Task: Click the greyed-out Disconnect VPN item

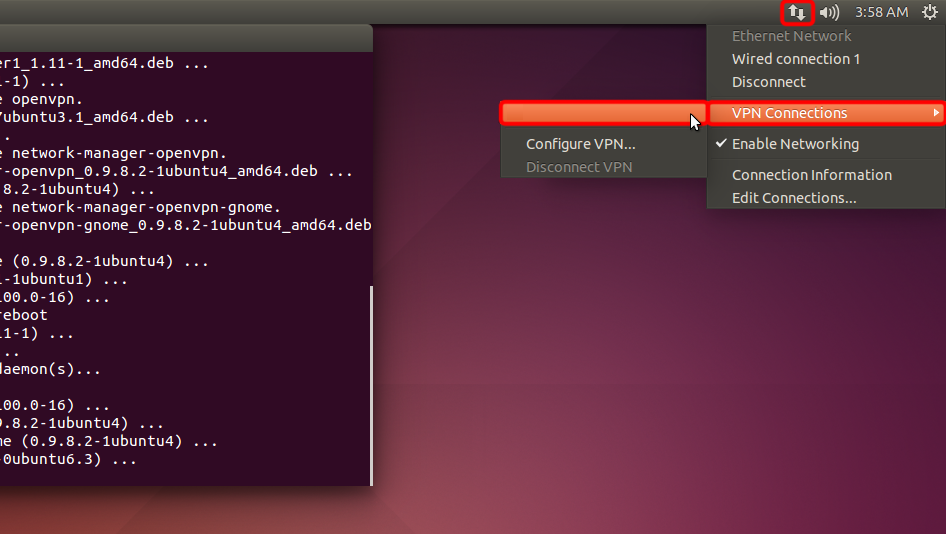Action: tap(579, 167)
